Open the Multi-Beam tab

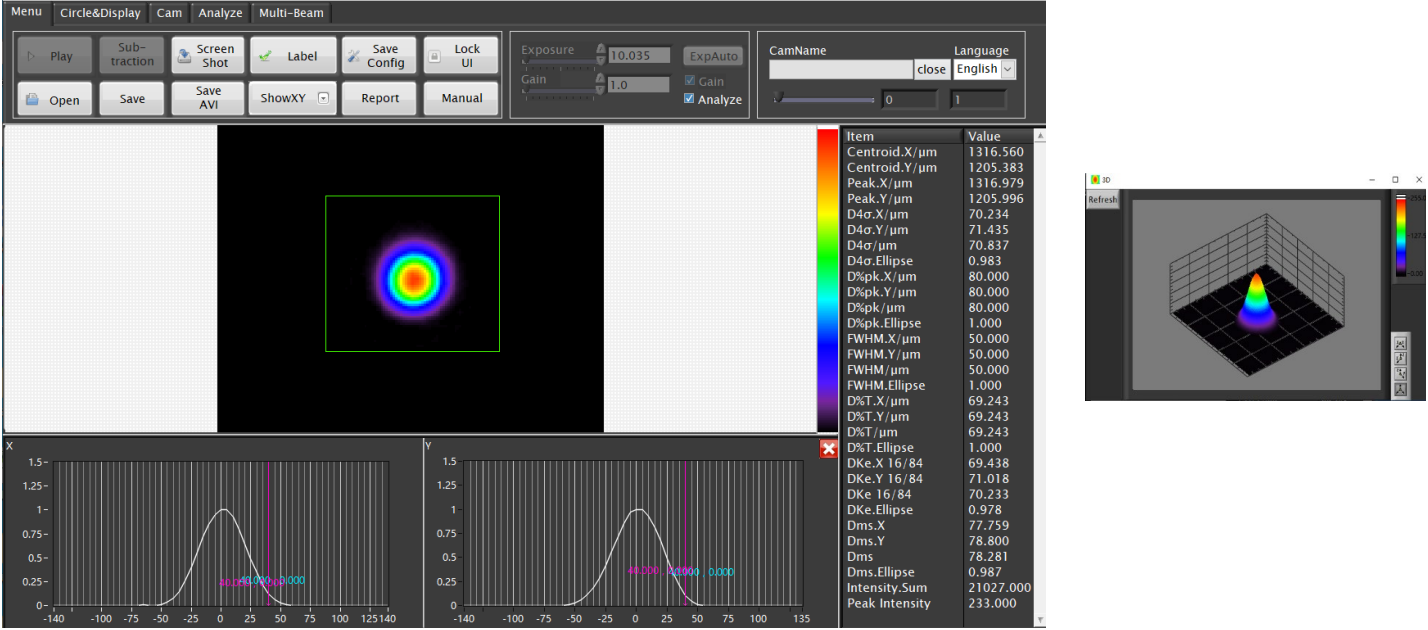click(x=290, y=13)
